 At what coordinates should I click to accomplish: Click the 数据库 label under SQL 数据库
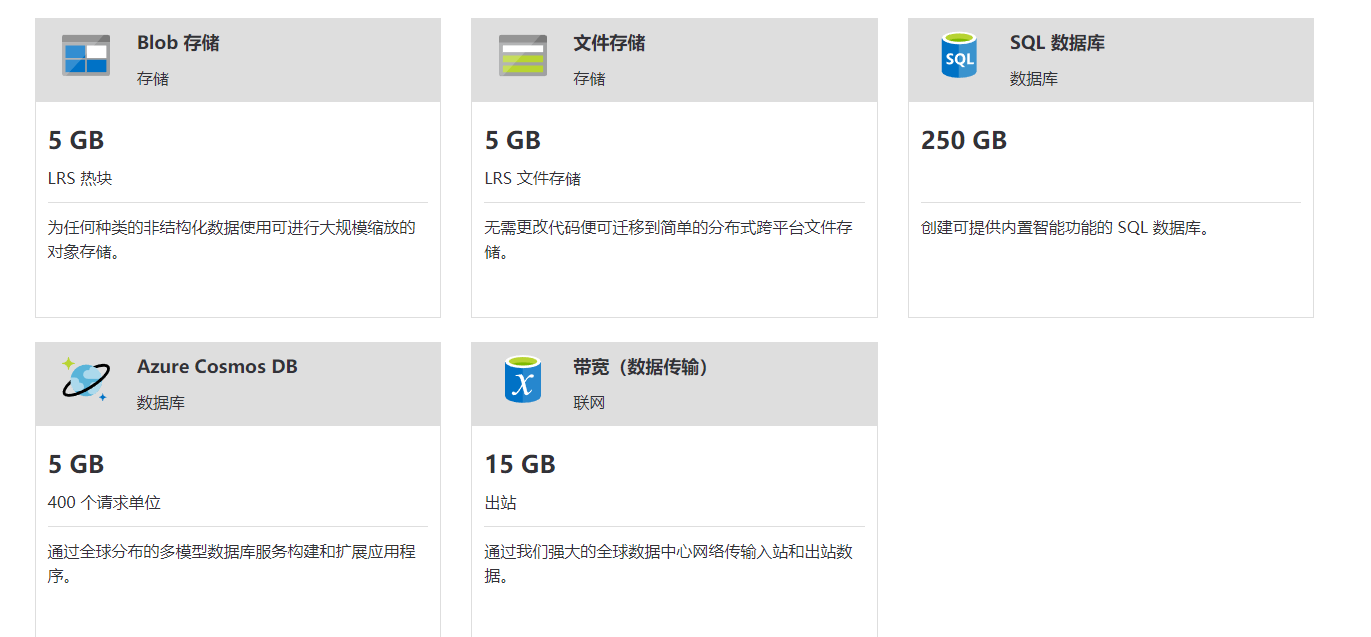coord(1034,77)
